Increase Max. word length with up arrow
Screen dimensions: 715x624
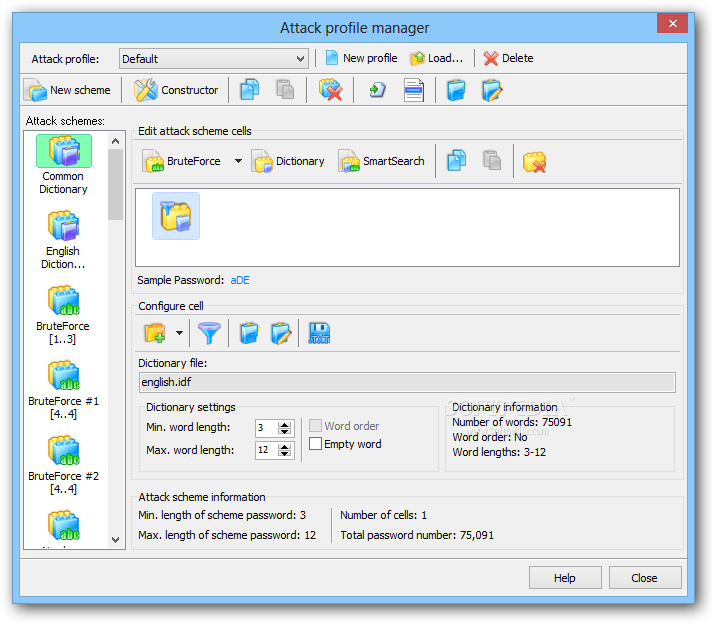(285, 447)
